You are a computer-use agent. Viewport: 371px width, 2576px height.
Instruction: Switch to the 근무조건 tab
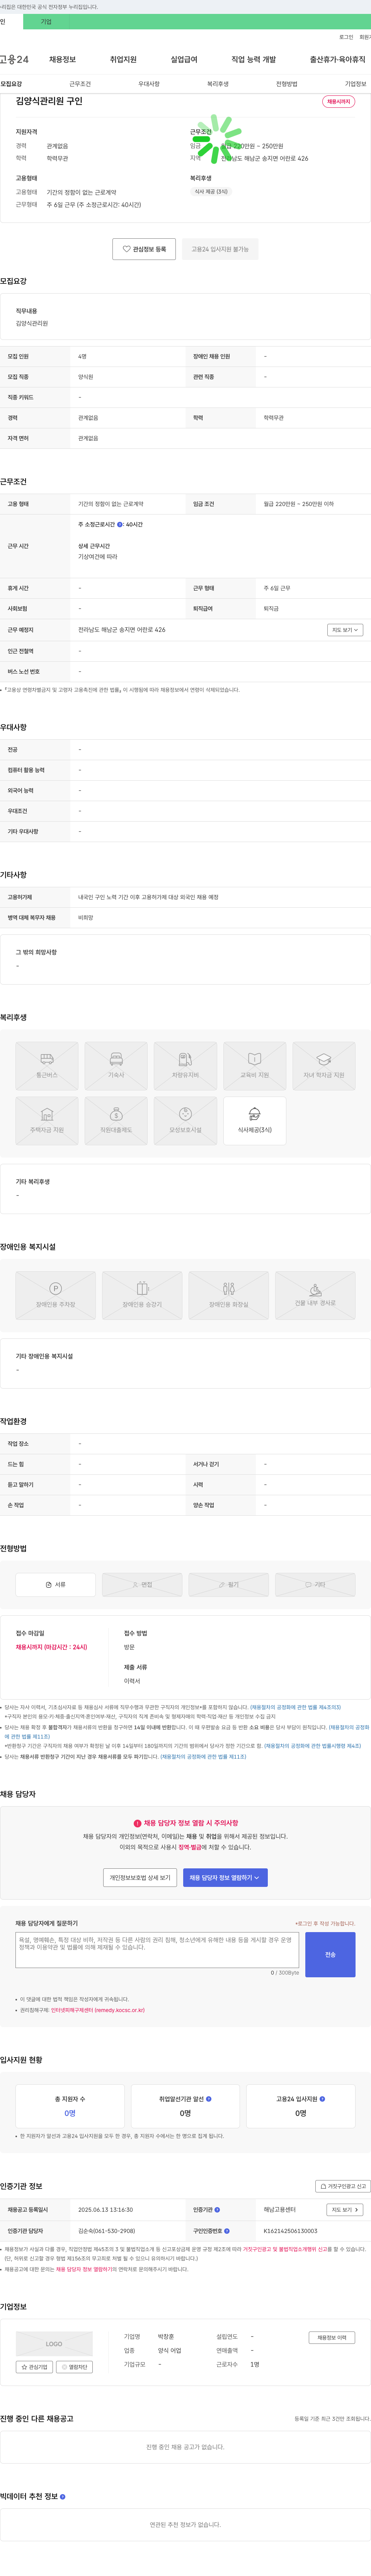pos(80,84)
